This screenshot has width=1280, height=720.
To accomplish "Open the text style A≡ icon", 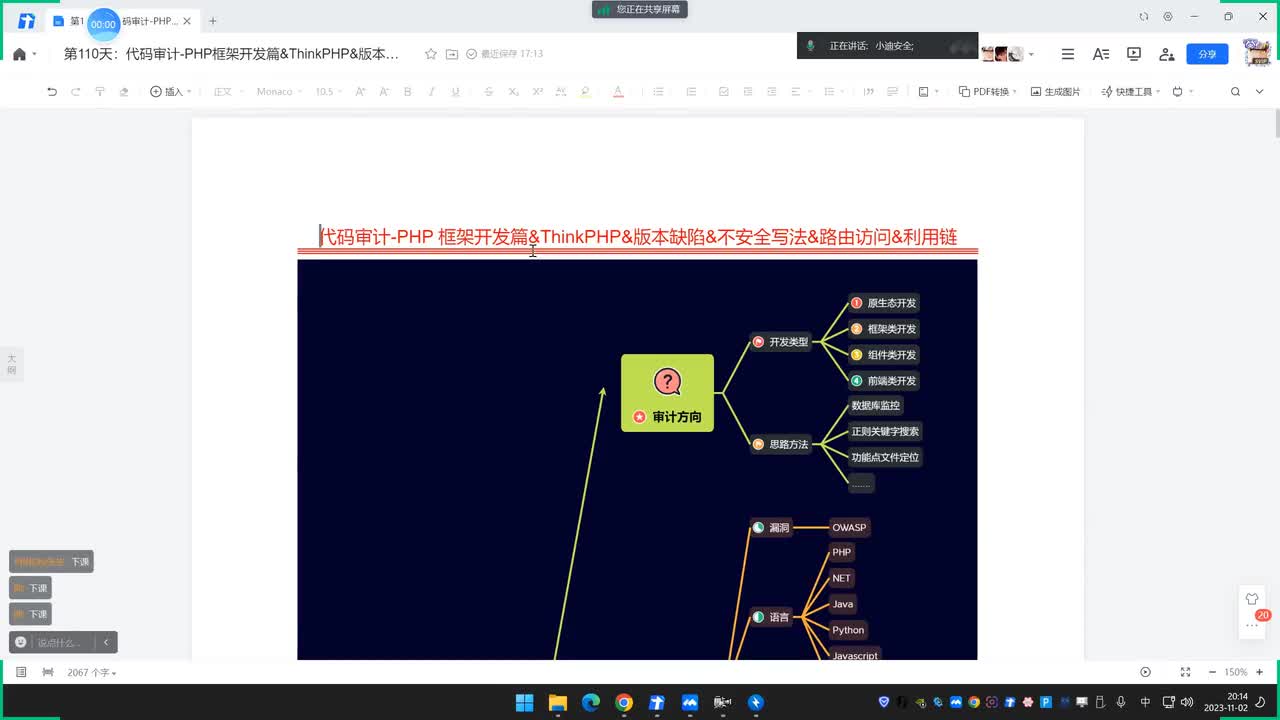I will (1101, 54).
